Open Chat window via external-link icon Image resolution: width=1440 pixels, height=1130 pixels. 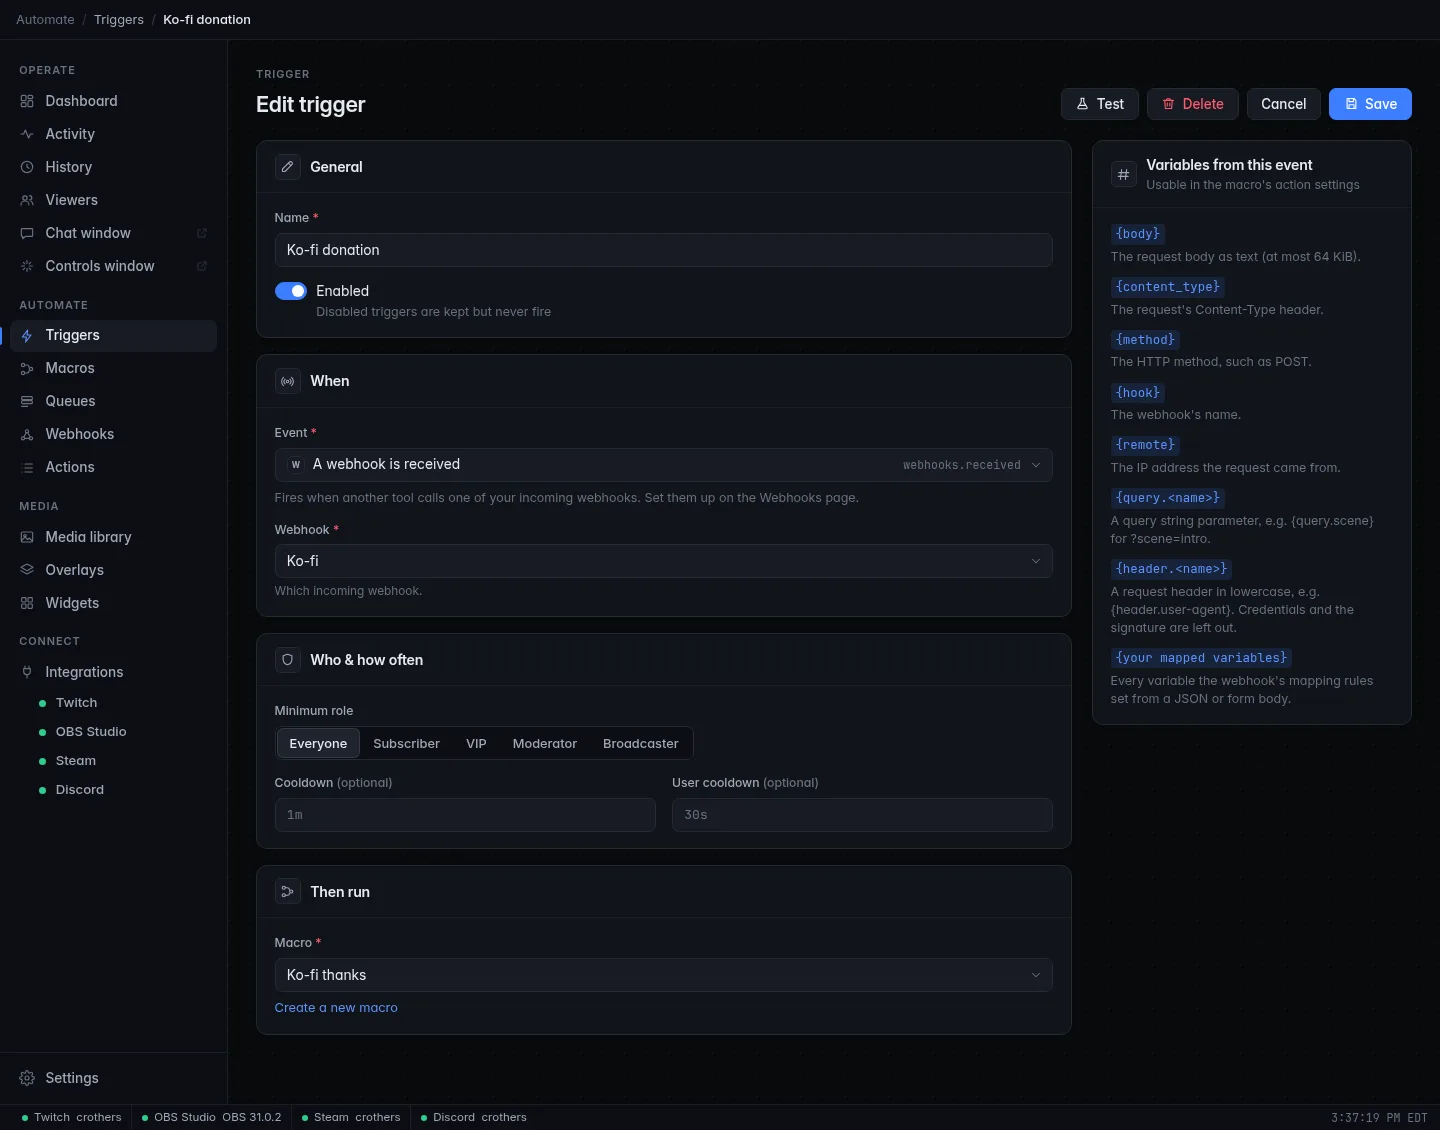(202, 233)
